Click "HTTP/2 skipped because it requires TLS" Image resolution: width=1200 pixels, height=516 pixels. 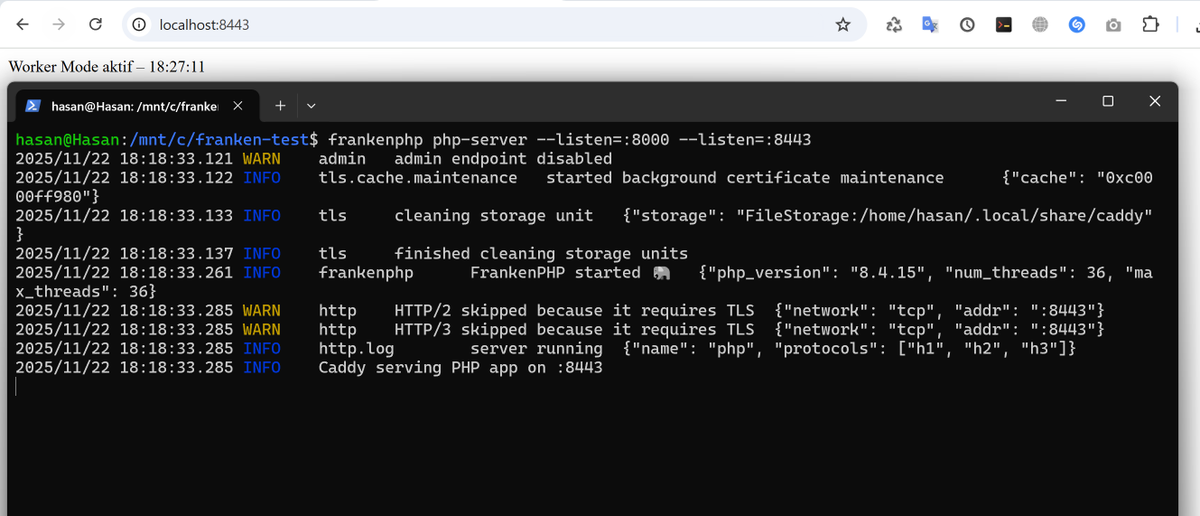coord(574,310)
